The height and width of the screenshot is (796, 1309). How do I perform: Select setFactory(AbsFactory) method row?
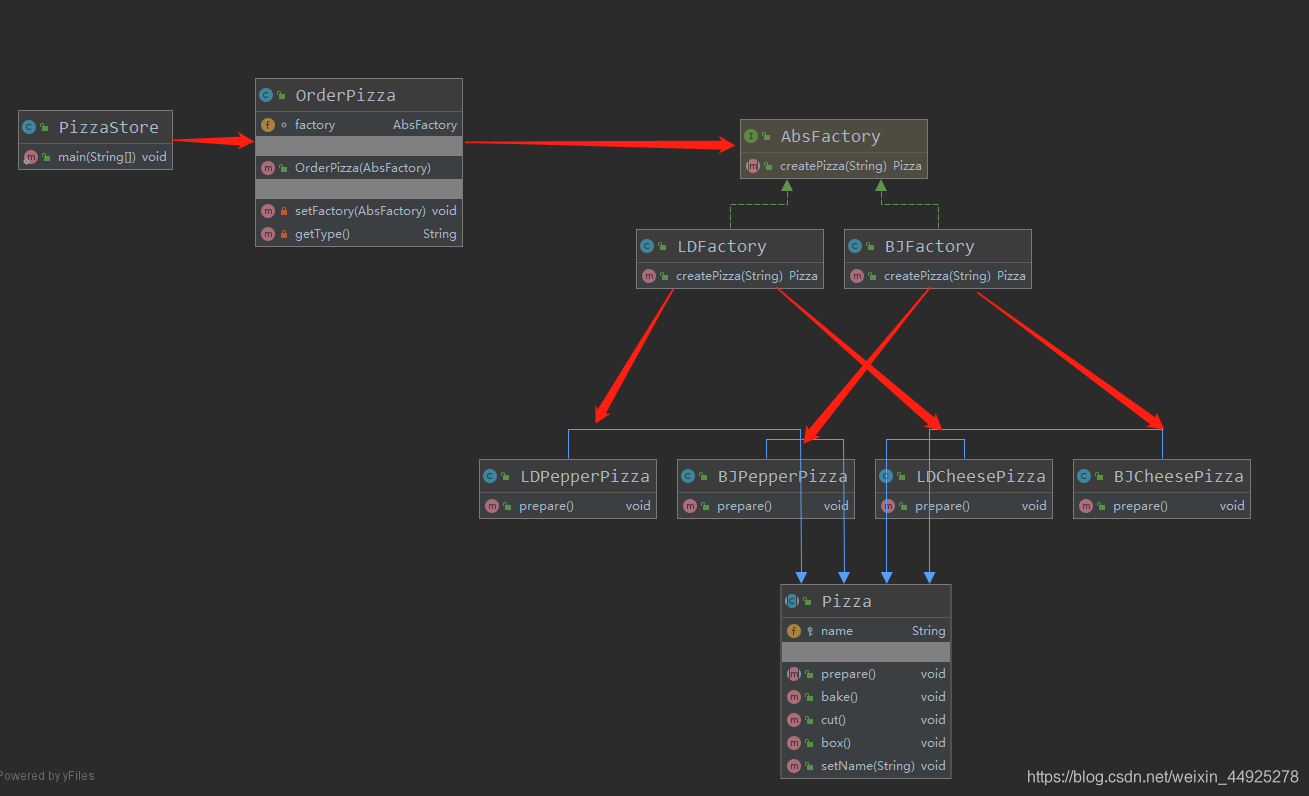359,211
